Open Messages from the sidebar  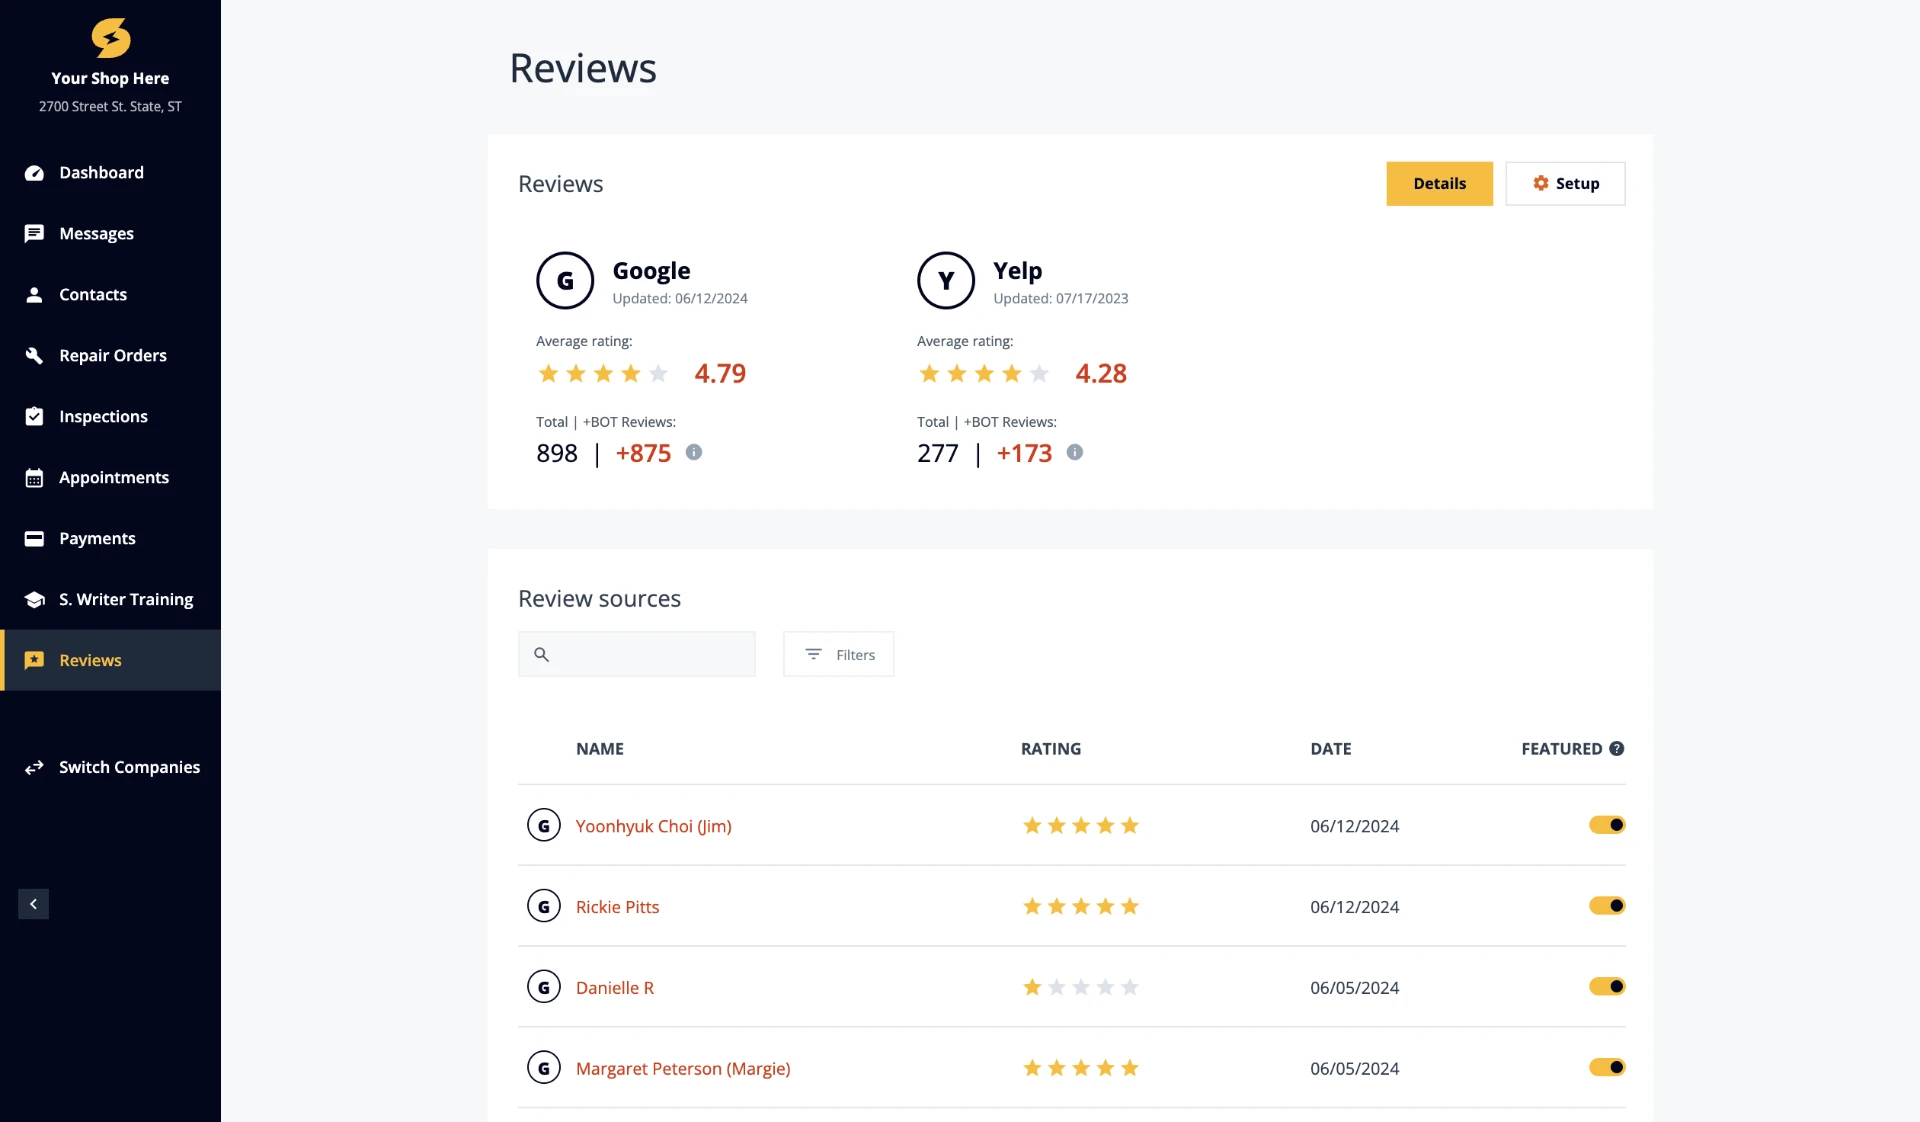pyautogui.click(x=110, y=234)
